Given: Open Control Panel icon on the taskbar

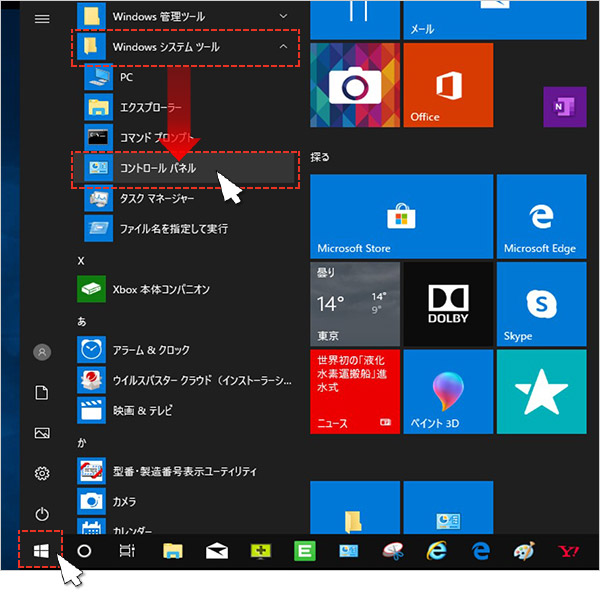Looking at the screenshot, I should coord(349,551).
